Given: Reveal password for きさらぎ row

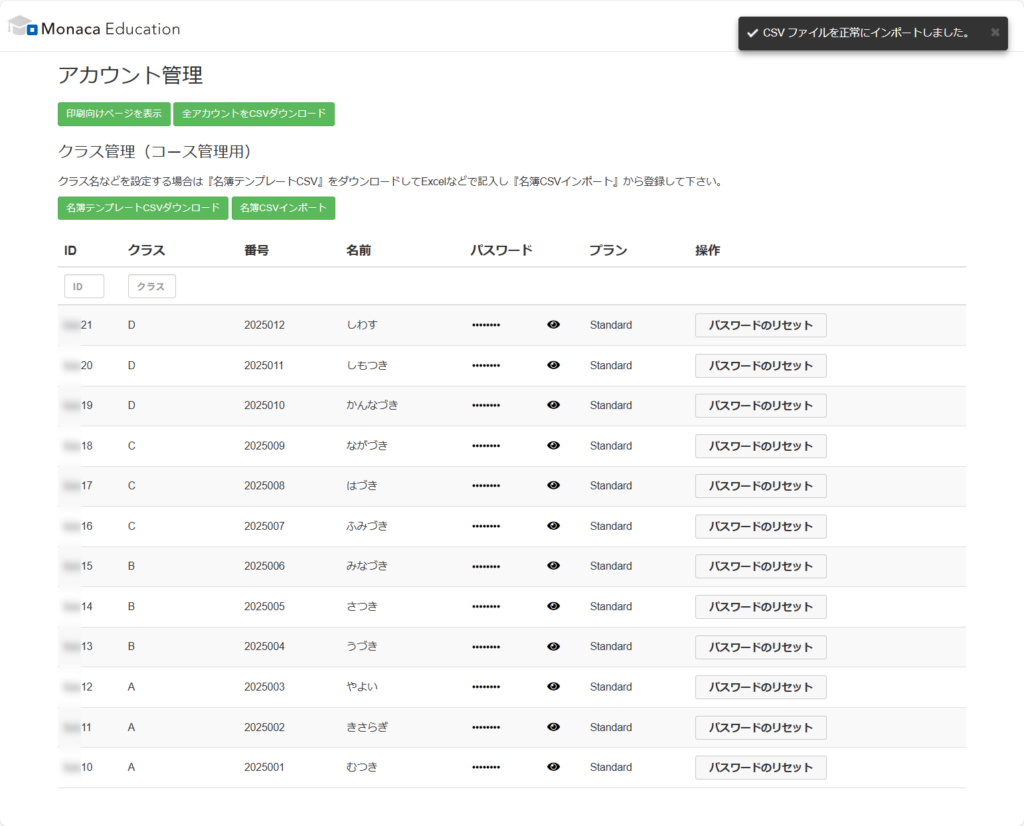Looking at the screenshot, I should coord(553,727).
